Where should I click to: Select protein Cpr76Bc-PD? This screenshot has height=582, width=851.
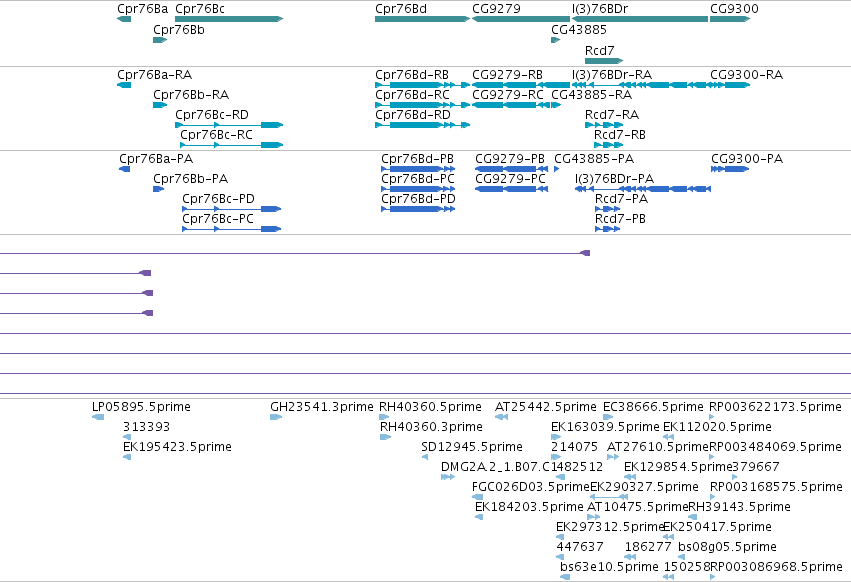tap(231, 209)
